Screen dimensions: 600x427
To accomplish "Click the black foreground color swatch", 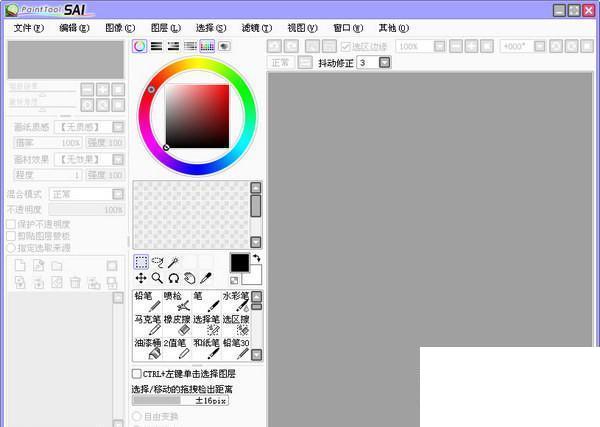I will [x=240, y=262].
